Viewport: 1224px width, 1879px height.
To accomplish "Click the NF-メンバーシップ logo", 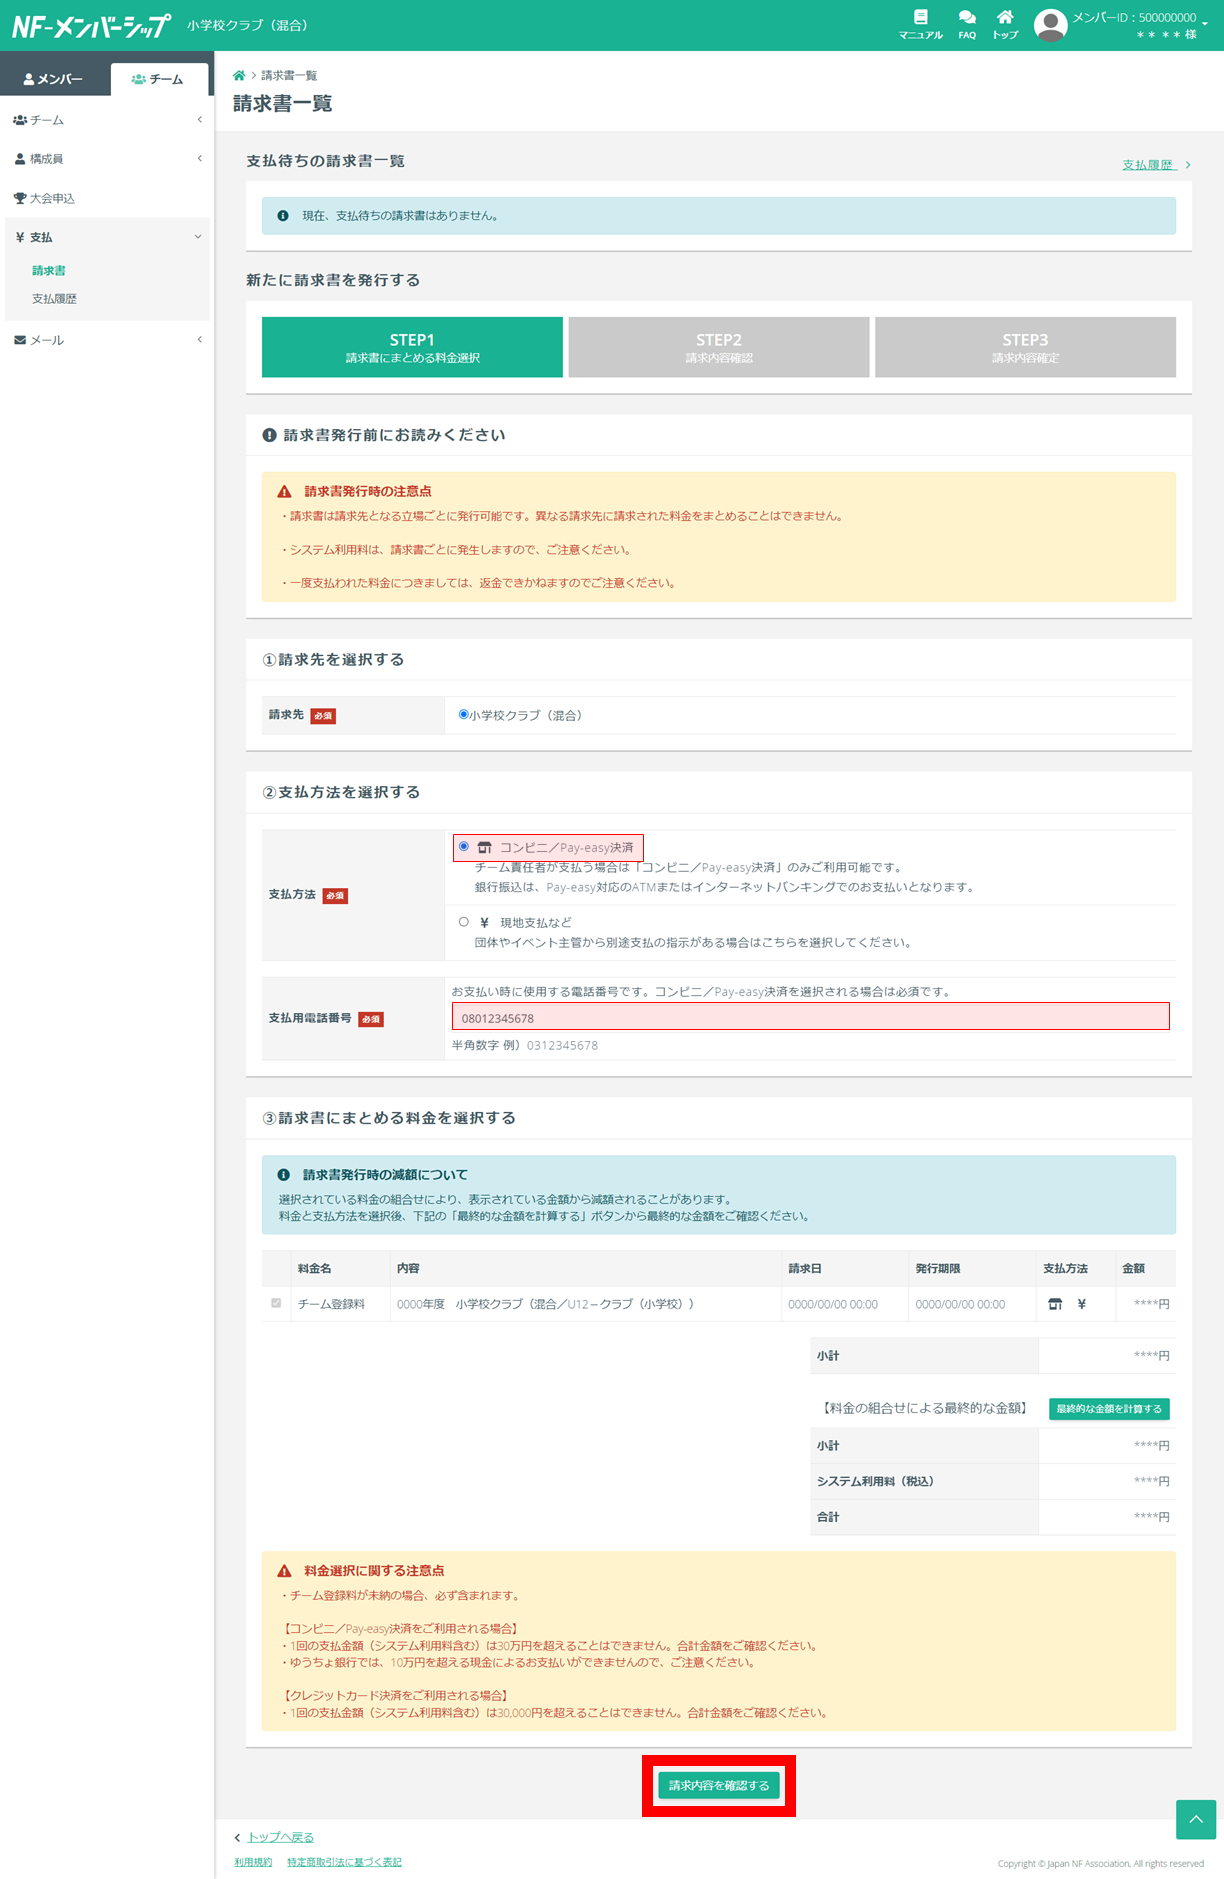I will pos(90,26).
